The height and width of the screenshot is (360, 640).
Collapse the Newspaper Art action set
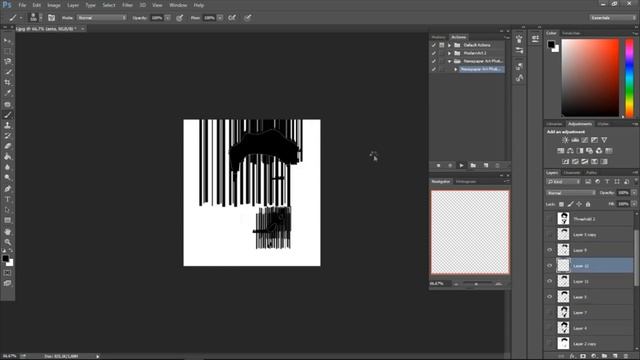click(449, 61)
